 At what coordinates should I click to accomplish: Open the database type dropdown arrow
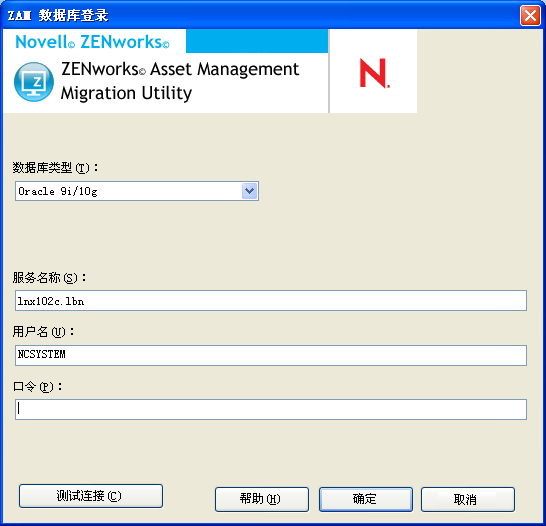click(249, 191)
